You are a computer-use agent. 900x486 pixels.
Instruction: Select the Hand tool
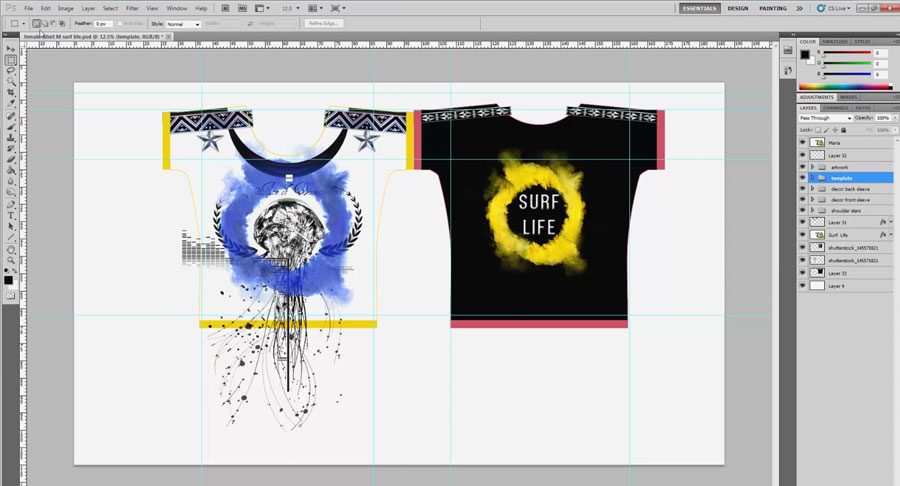pyautogui.click(x=11, y=250)
